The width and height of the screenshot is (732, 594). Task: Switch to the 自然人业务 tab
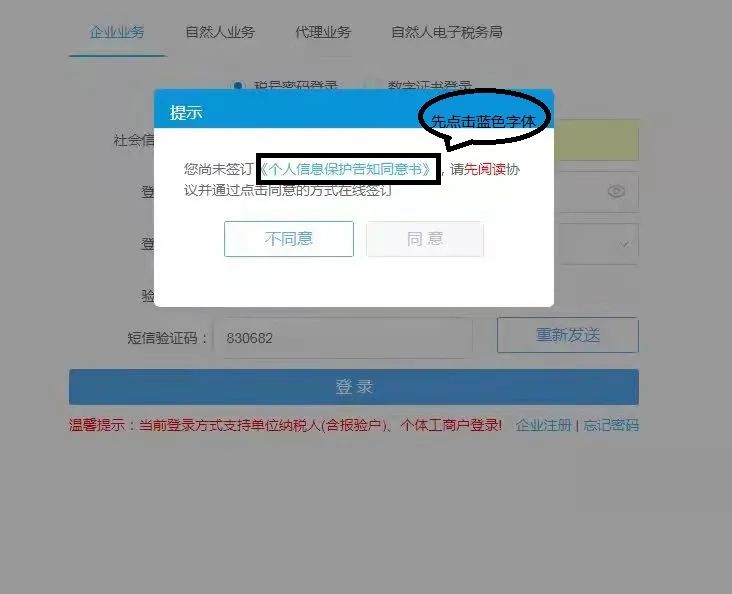(220, 32)
